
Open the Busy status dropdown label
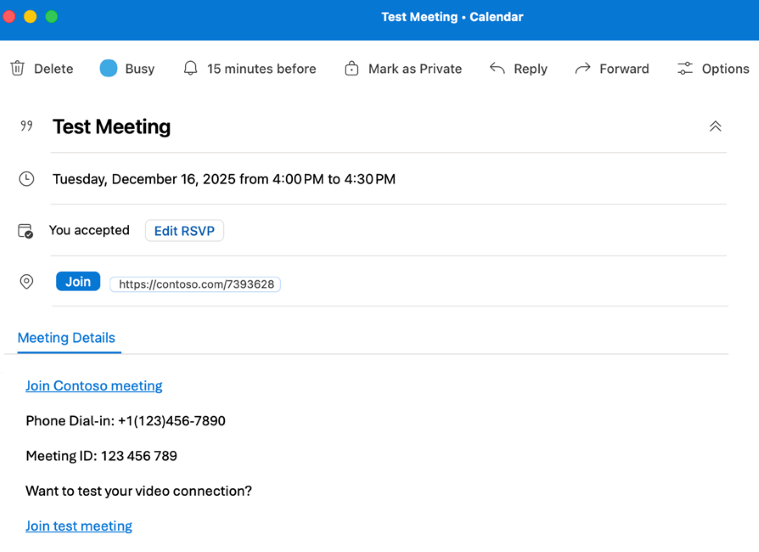pos(140,69)
